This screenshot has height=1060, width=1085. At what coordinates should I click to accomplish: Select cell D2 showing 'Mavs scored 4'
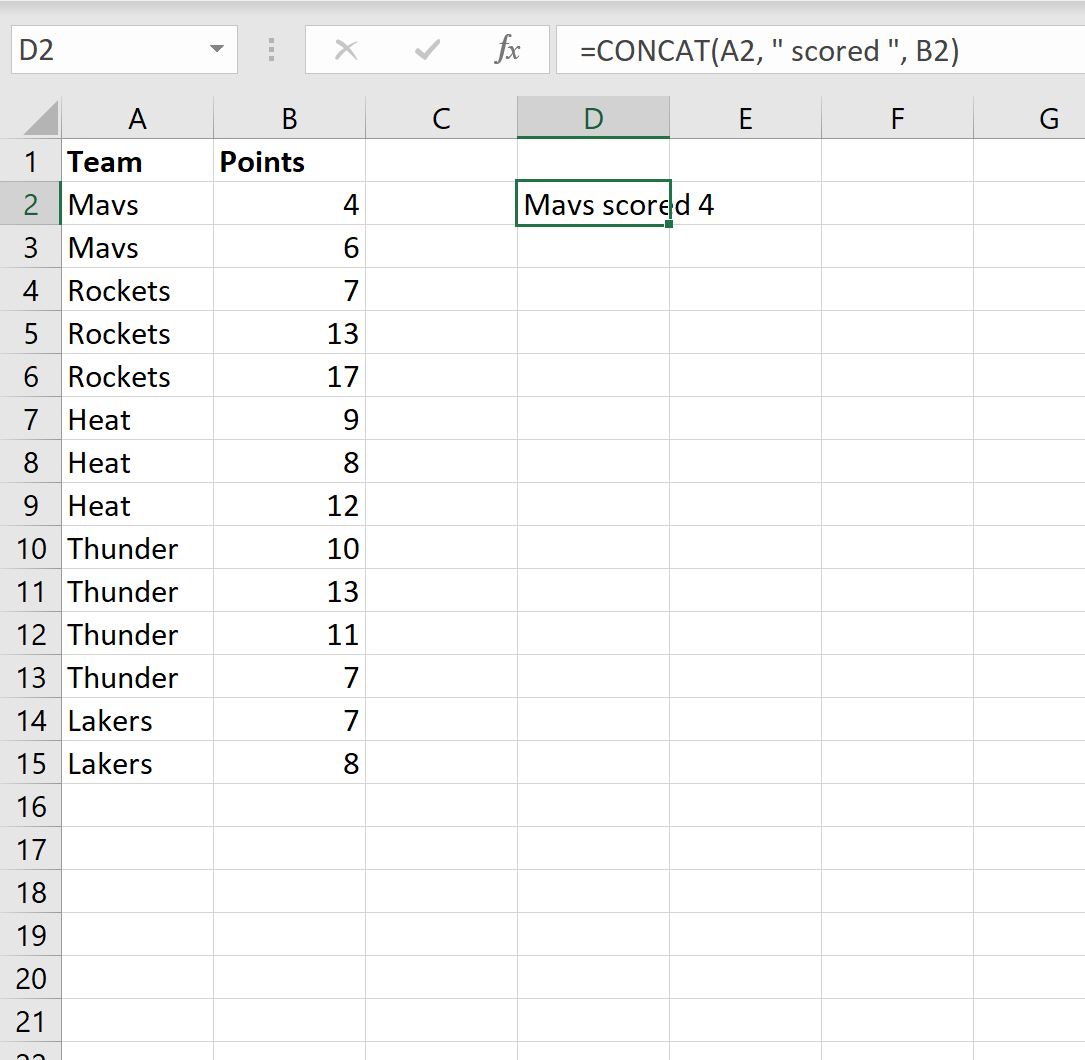click(593, 204)
